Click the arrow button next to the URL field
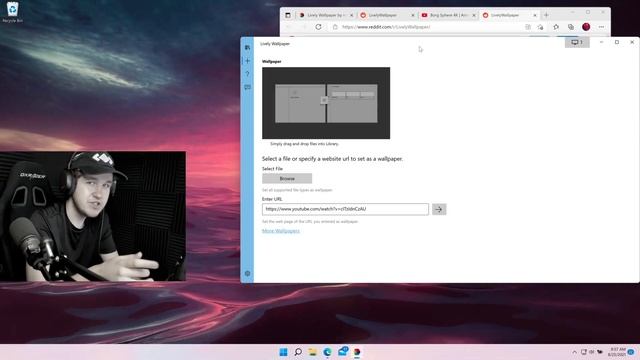Screen dimensions: 640x360 point(439,209)
